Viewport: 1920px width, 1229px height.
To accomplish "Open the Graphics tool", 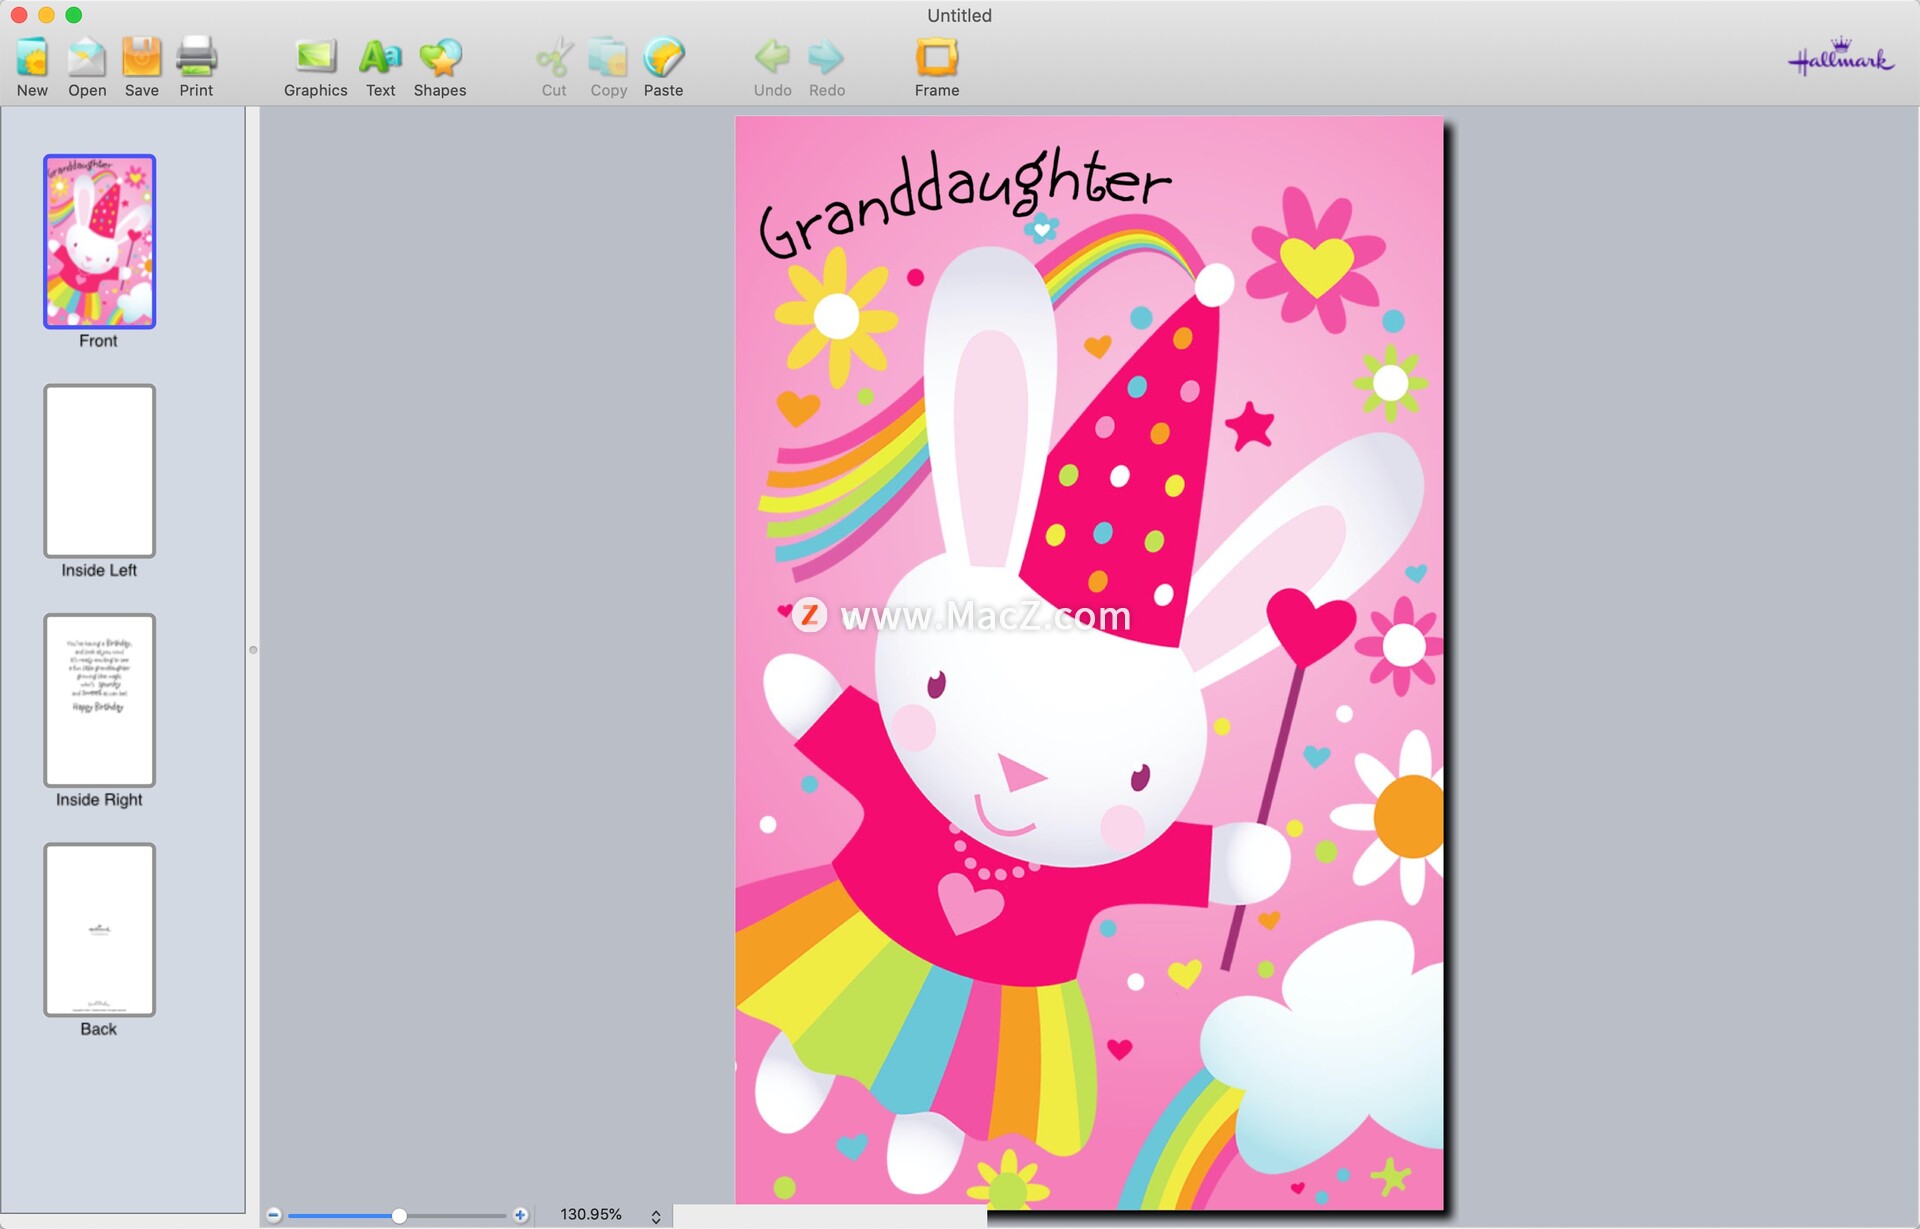I will 316,58.
